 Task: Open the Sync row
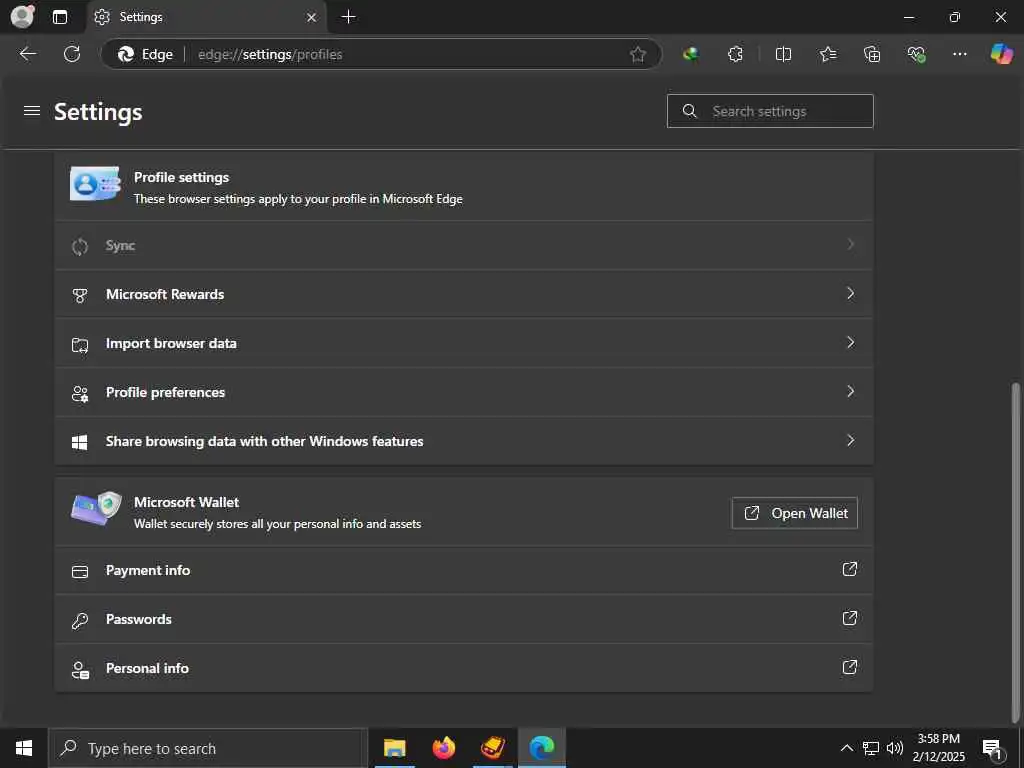tap(464, 246)
